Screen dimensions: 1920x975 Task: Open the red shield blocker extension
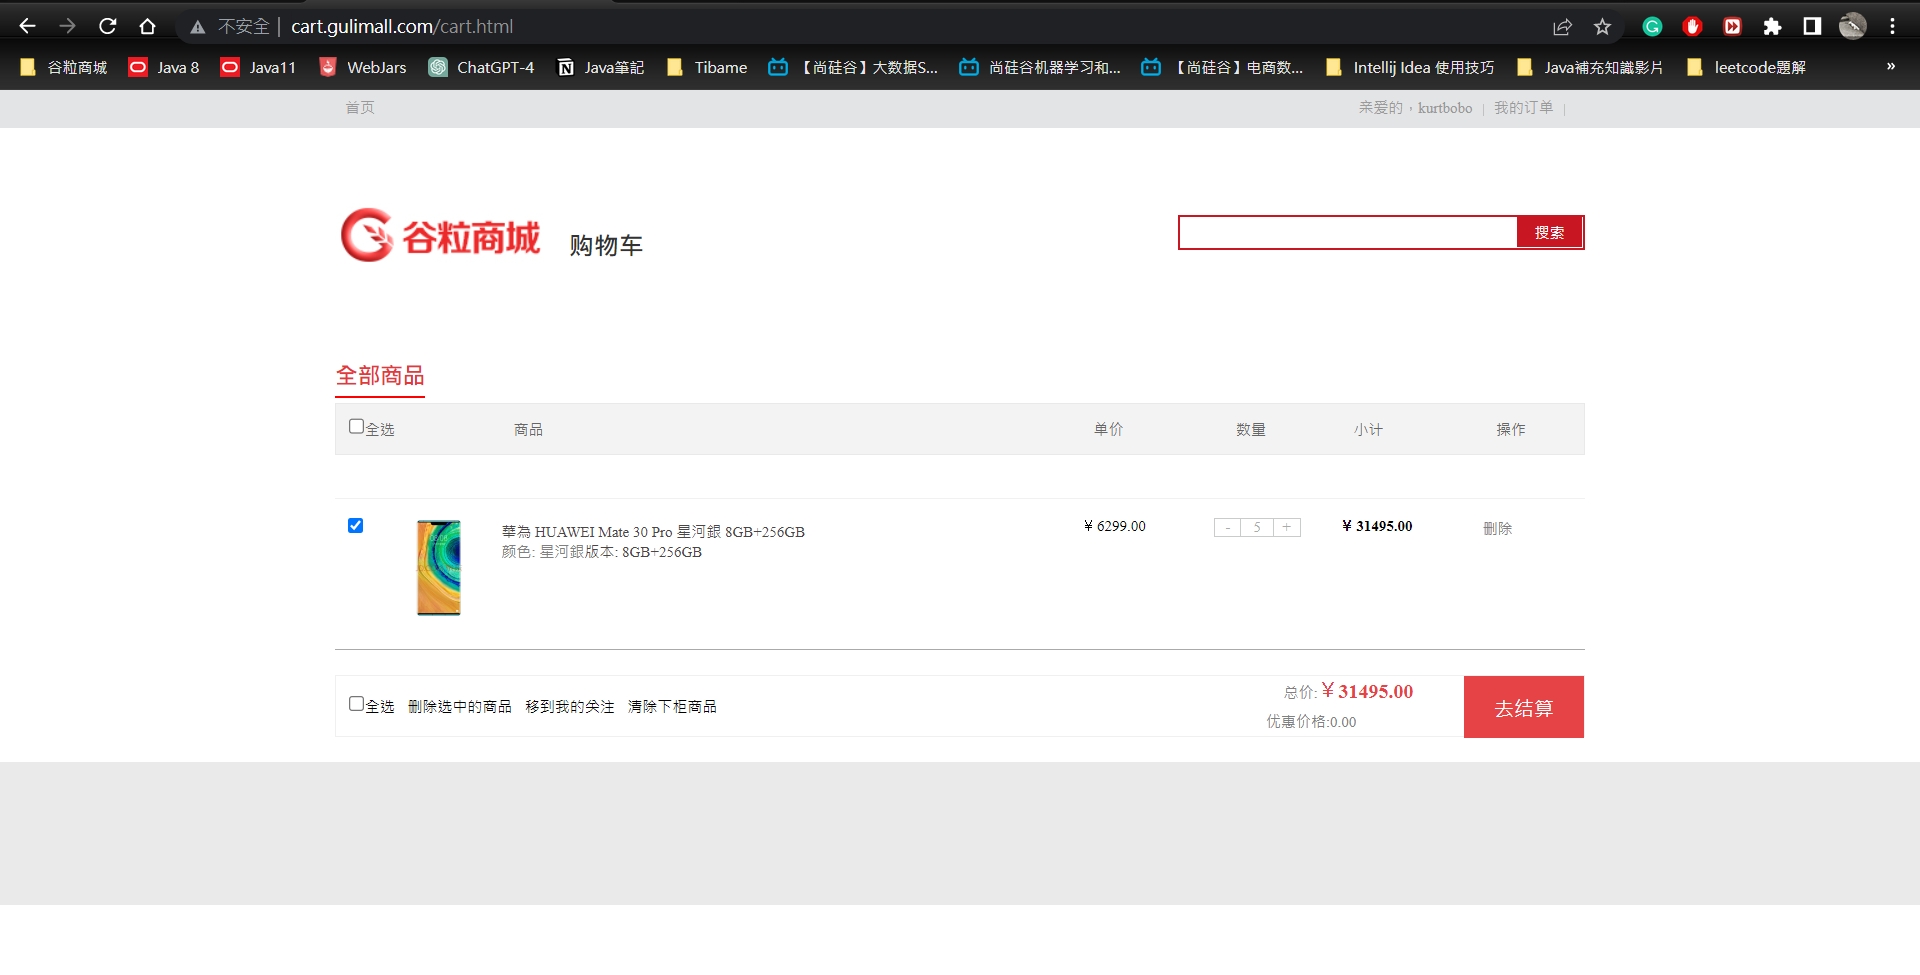tap(1692, 27)
